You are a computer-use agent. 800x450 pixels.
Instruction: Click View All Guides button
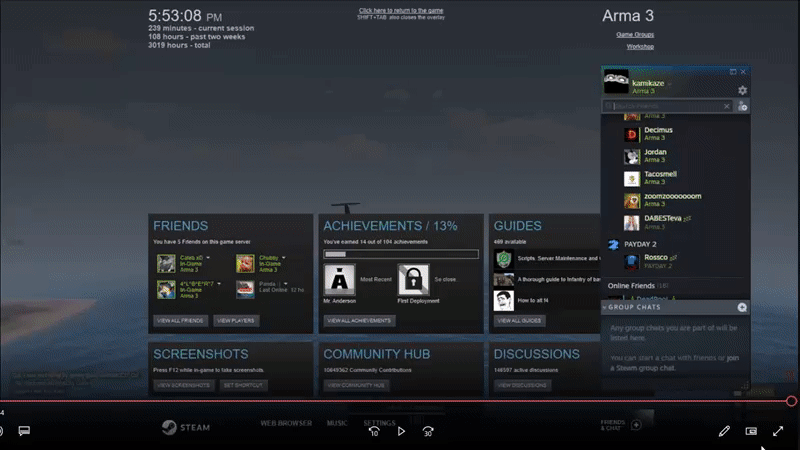(x=519, y=320)
